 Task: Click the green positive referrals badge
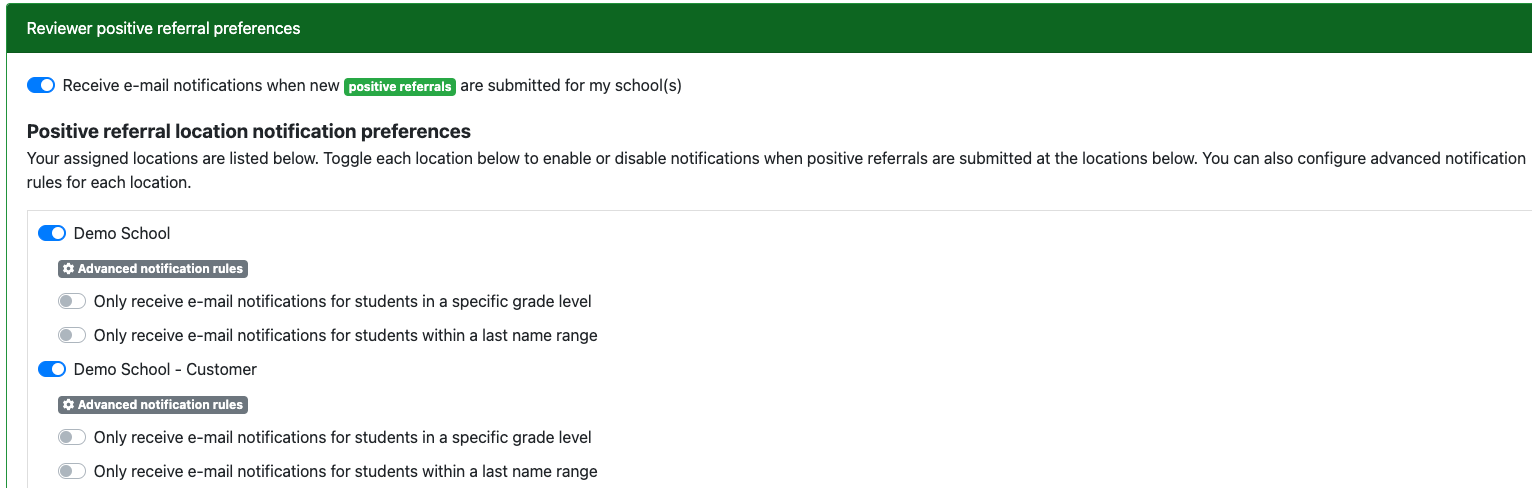400,86
